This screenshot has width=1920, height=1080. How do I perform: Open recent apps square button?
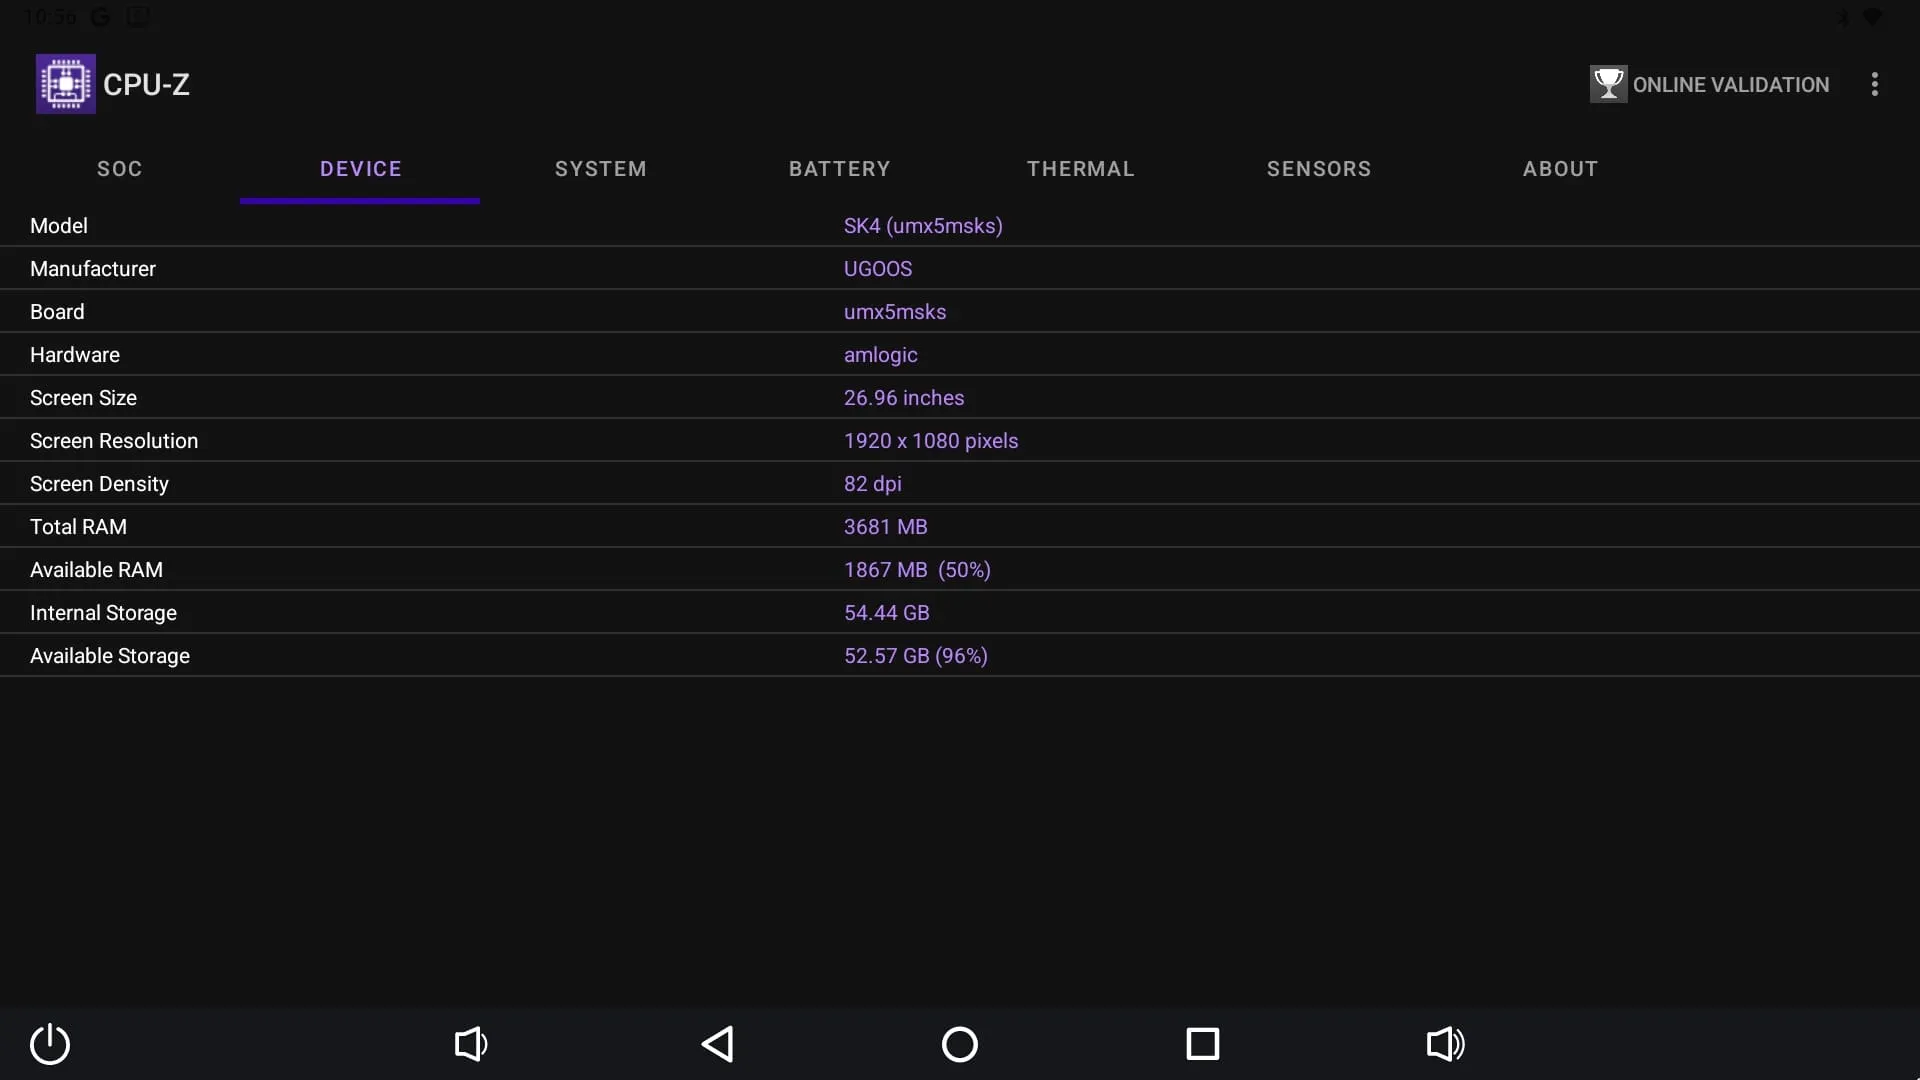tap(1202, 1044)
